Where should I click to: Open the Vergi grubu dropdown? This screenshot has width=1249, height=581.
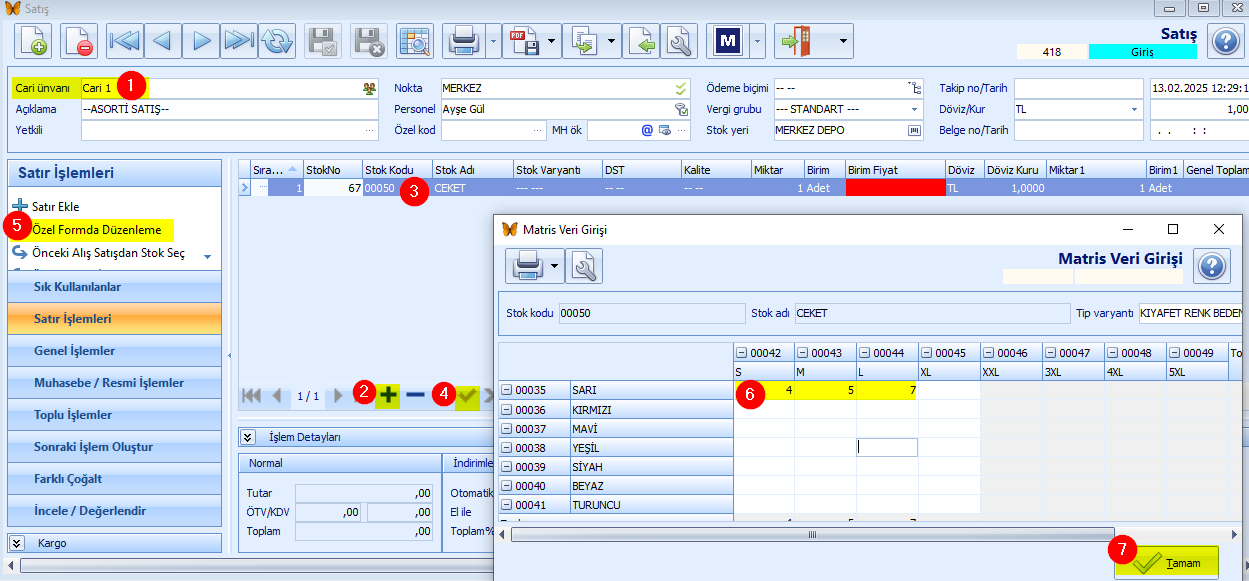point(914,109)
